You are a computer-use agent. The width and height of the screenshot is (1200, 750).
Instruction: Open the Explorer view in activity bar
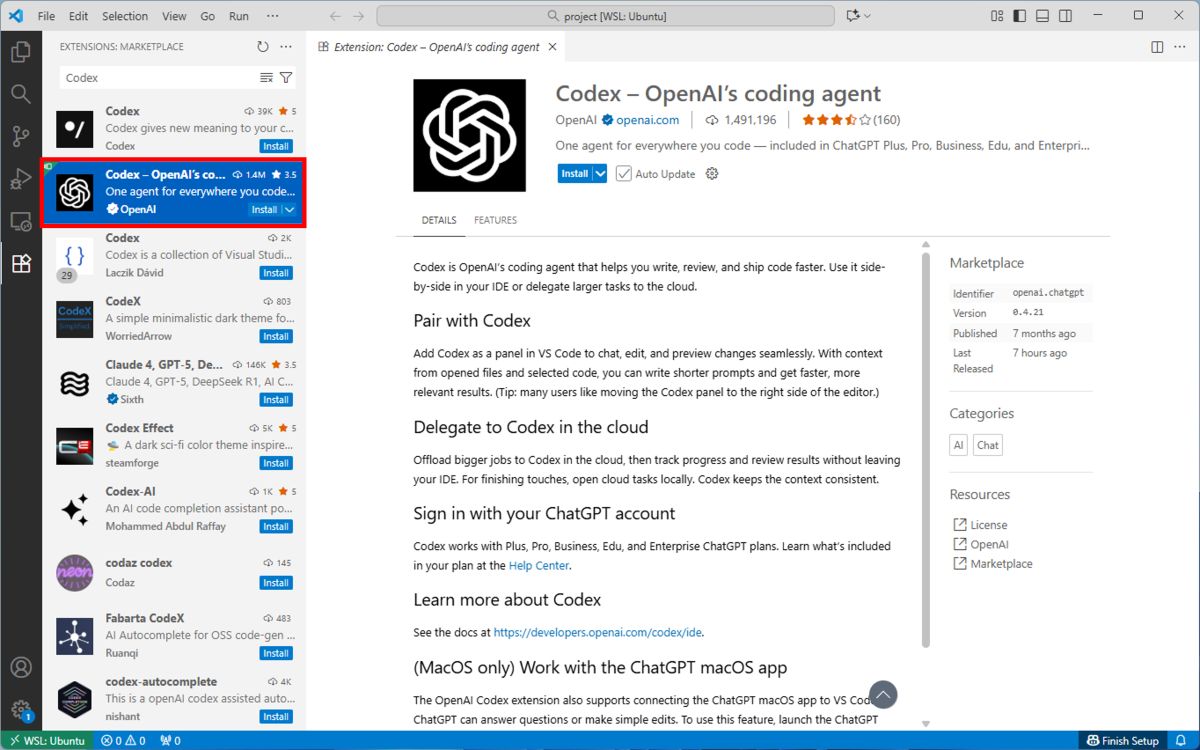(21, 52)
